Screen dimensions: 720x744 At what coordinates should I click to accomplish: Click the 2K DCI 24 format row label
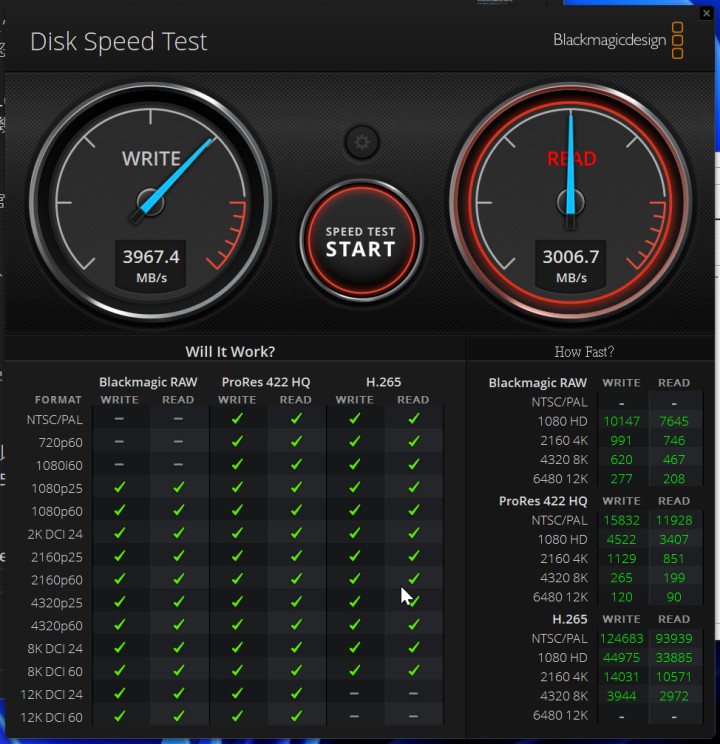click(55, 534)
